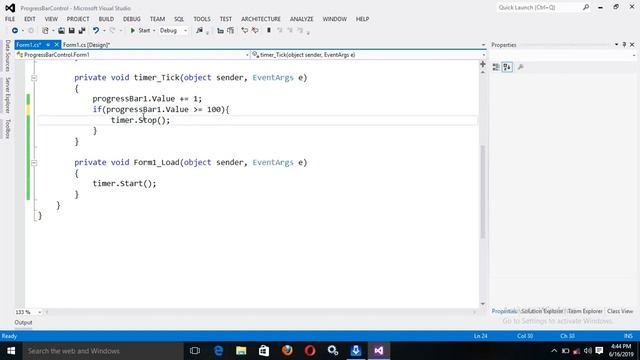640x360 pixels.
Task: Open the ANALYZE menu
Action: 302,19
